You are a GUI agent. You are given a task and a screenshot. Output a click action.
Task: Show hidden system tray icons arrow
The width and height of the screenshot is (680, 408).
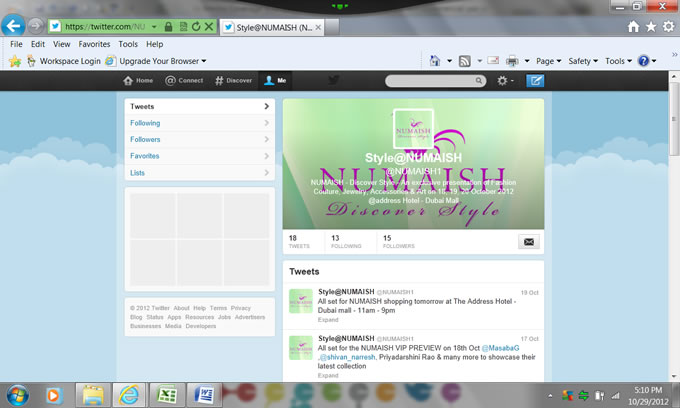click(550, 395)
